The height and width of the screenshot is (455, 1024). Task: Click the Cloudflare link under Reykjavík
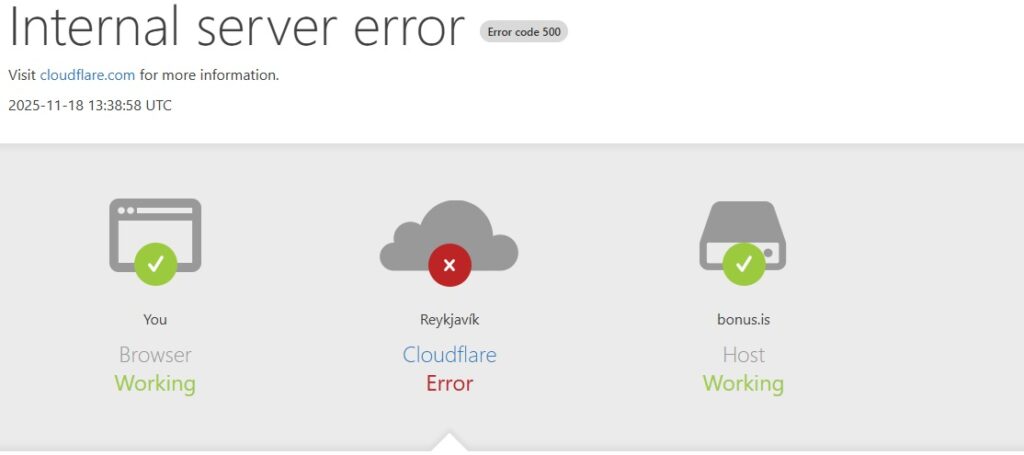tap(449, 354)
